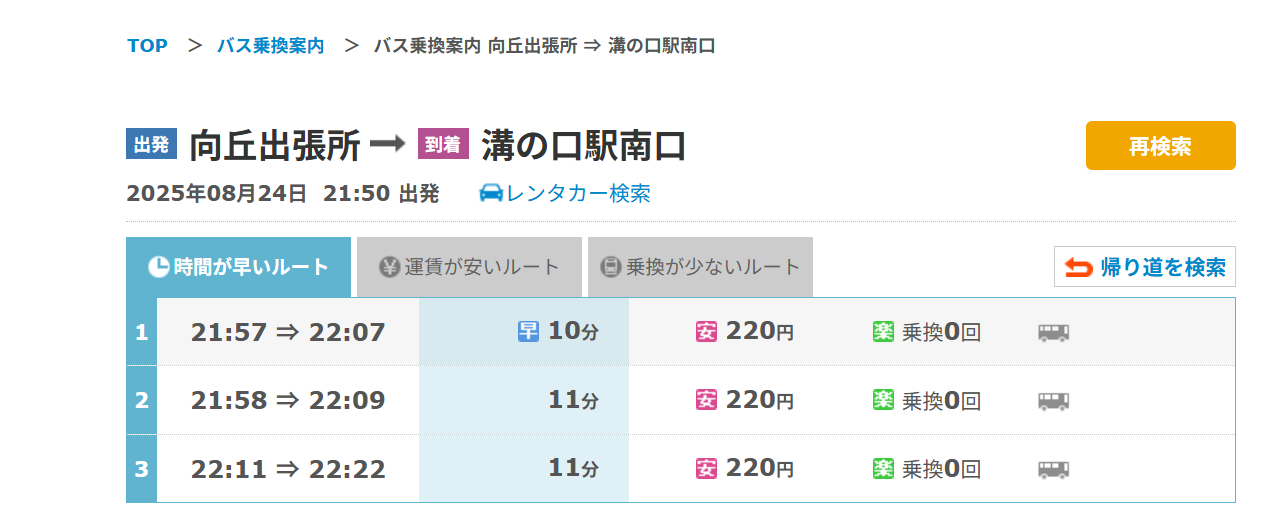Viewport: 1282px width, 525px height.
Task: Open the レンタカー検索 link
Action: [x=578, y=193]
